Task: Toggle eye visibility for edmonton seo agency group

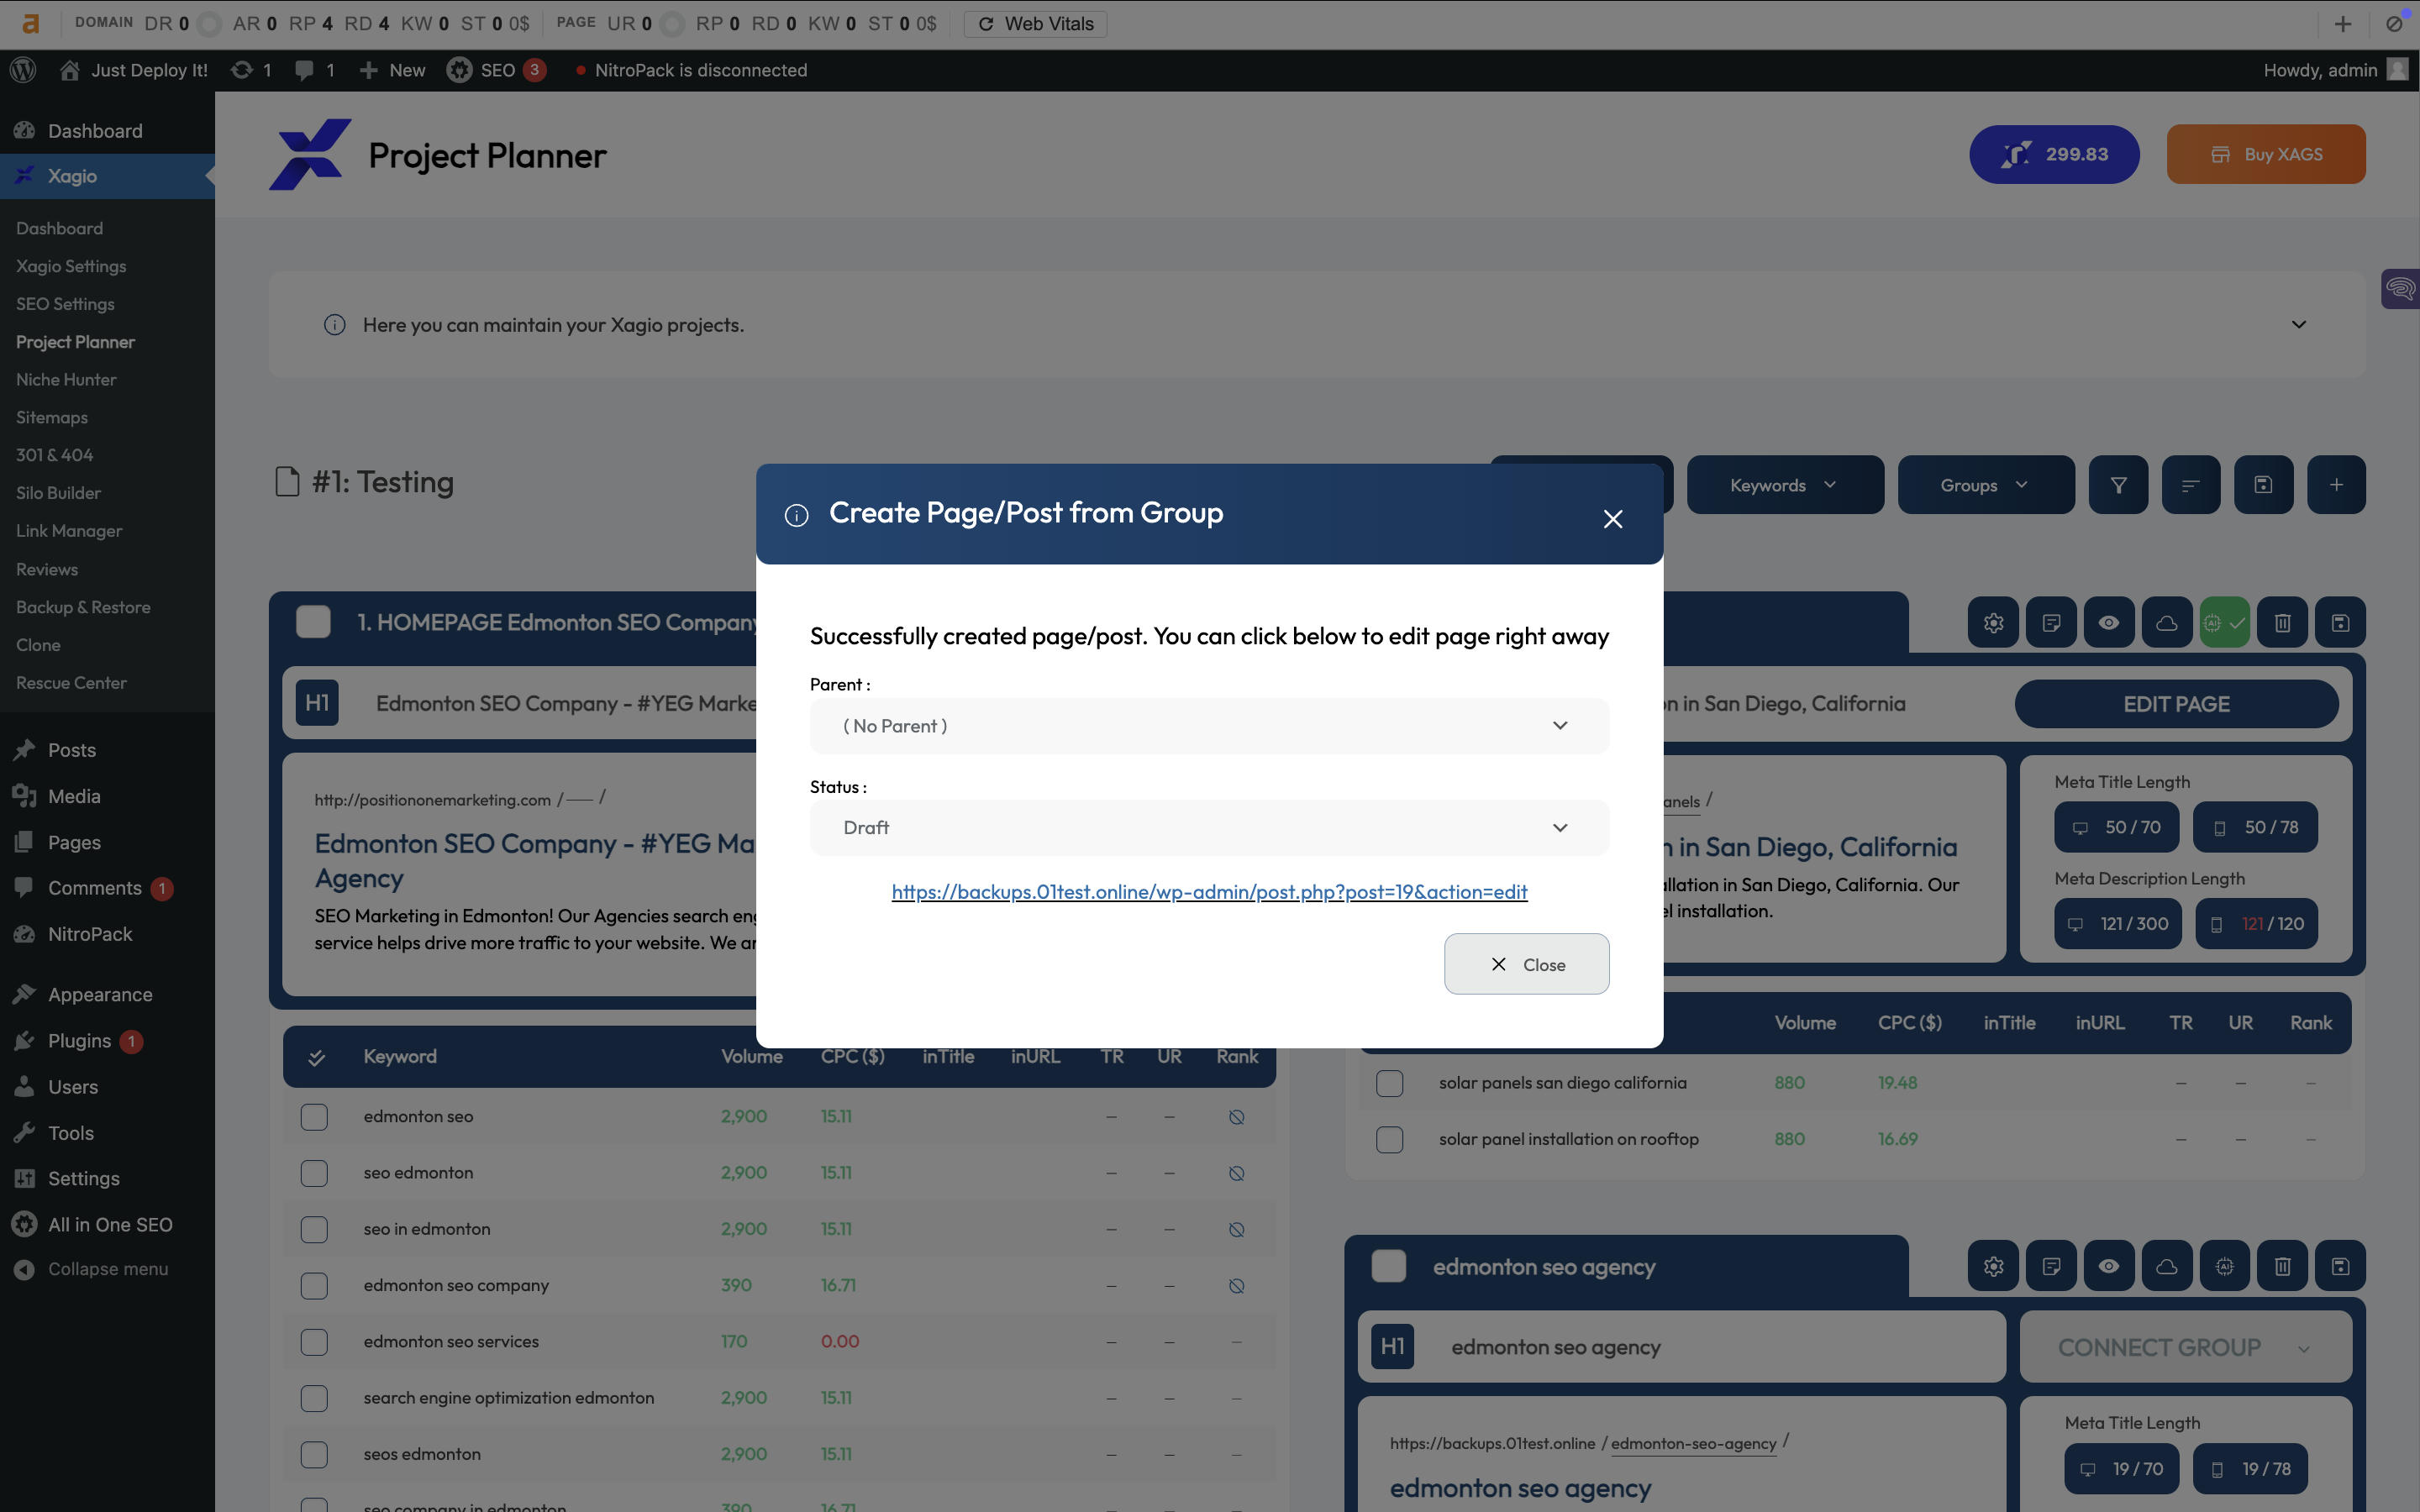Action: (2109, 1266)
